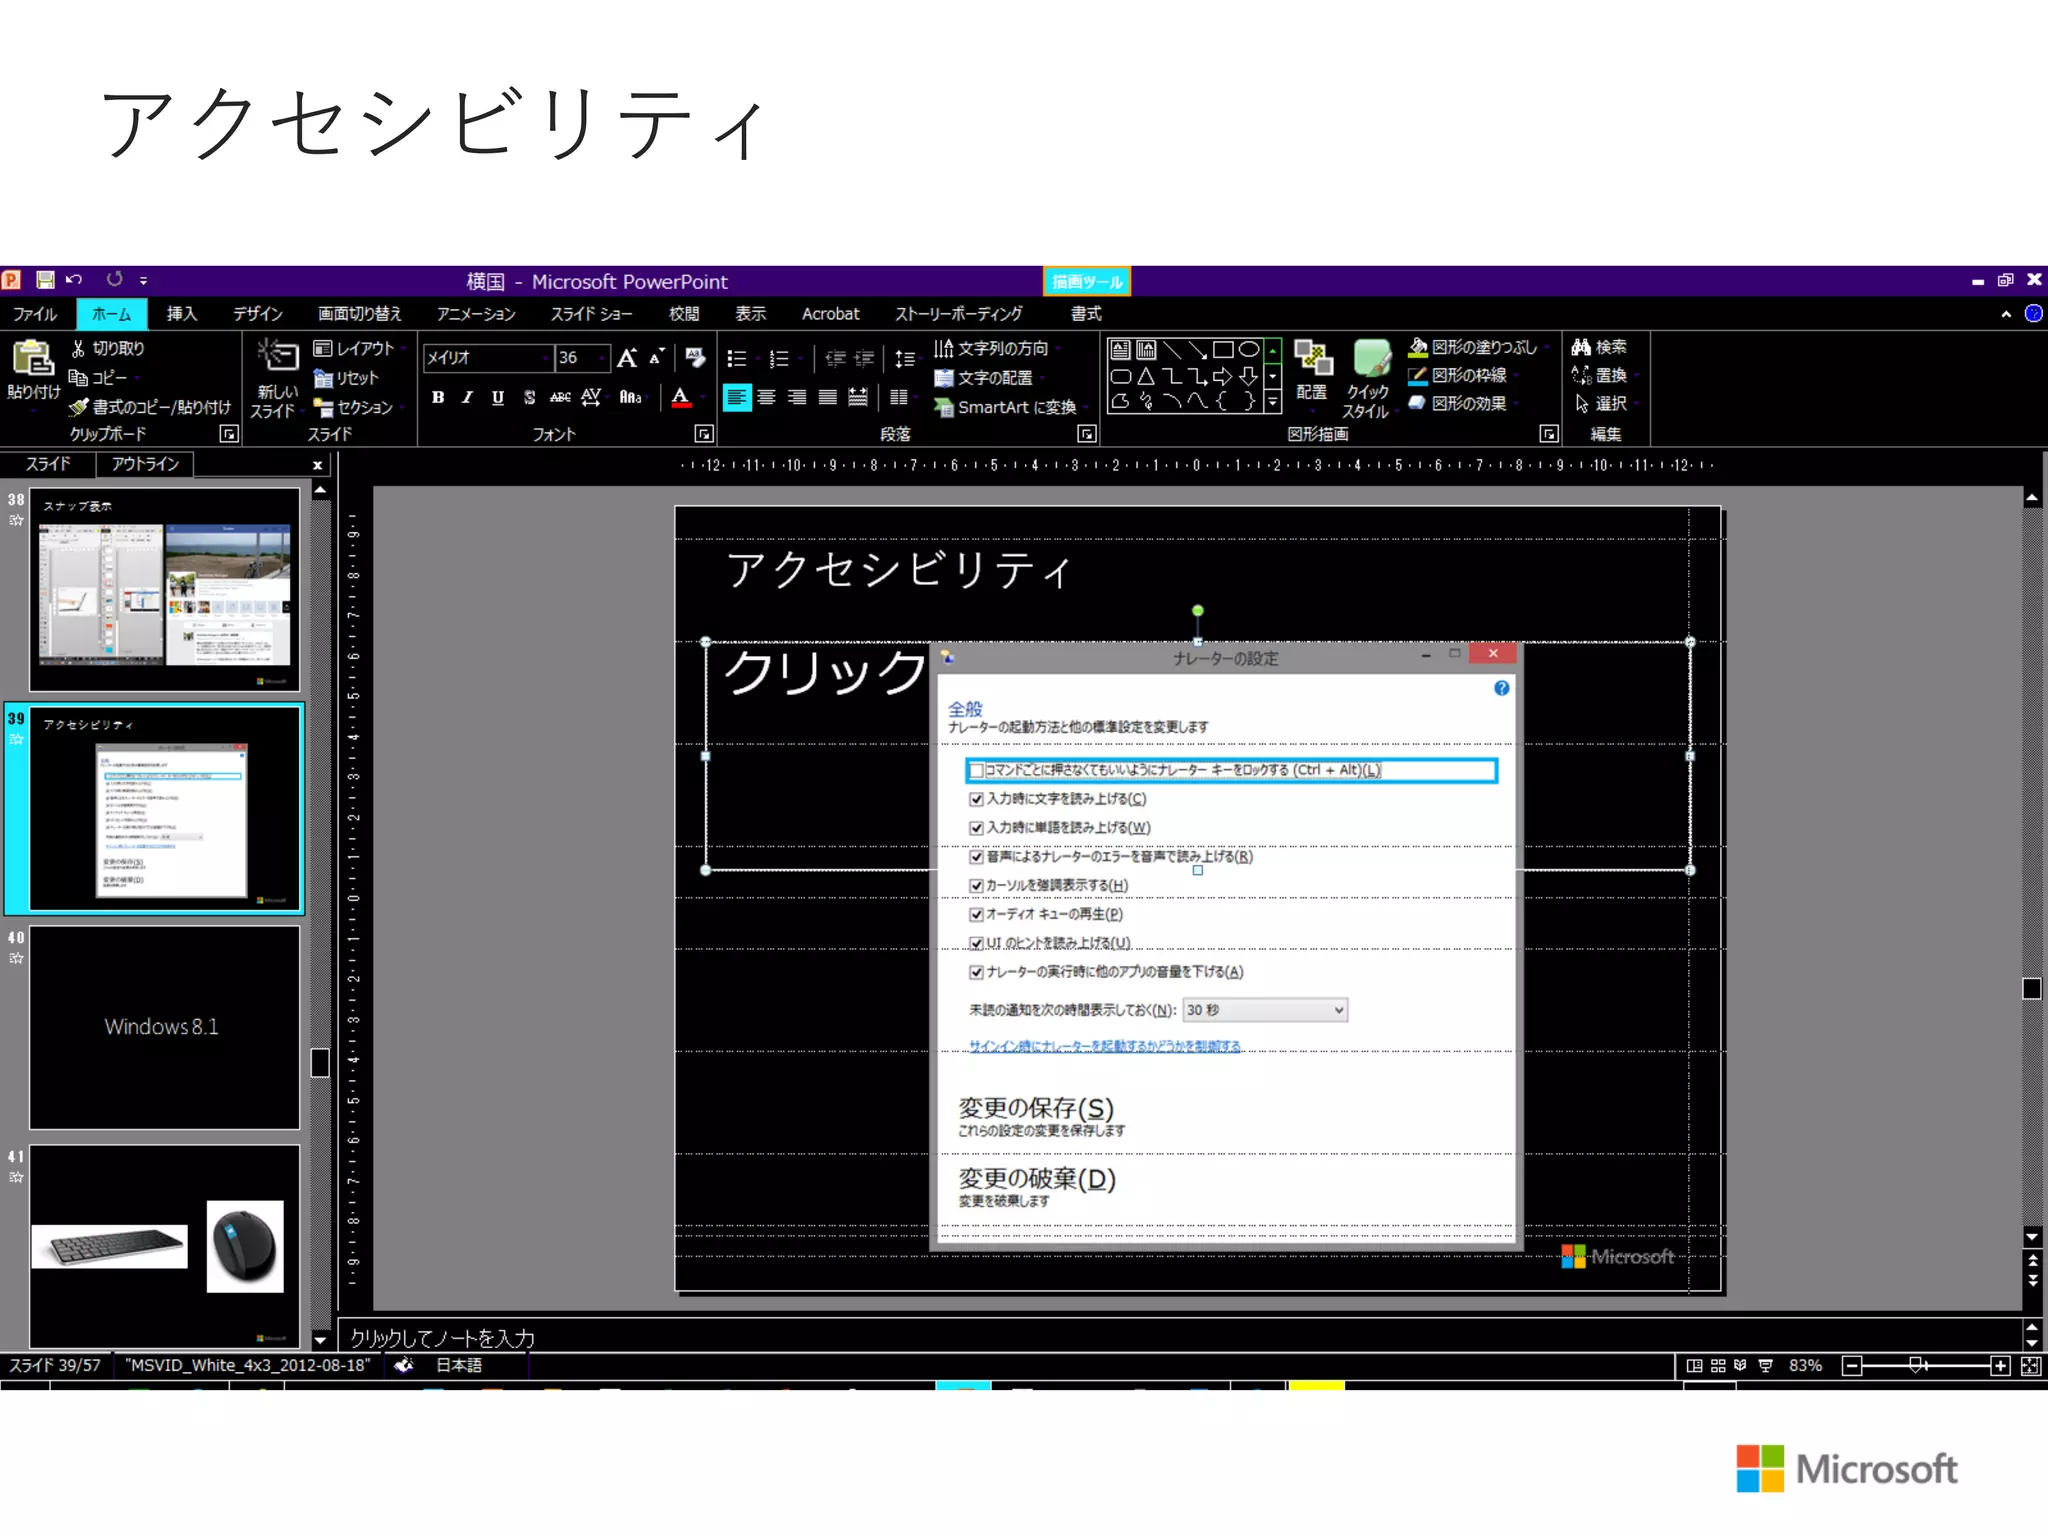Click the New Slide (新しいスライド) icon
The height and width of the screenshot is (1536, 2048).
click(x=277, y=357)
